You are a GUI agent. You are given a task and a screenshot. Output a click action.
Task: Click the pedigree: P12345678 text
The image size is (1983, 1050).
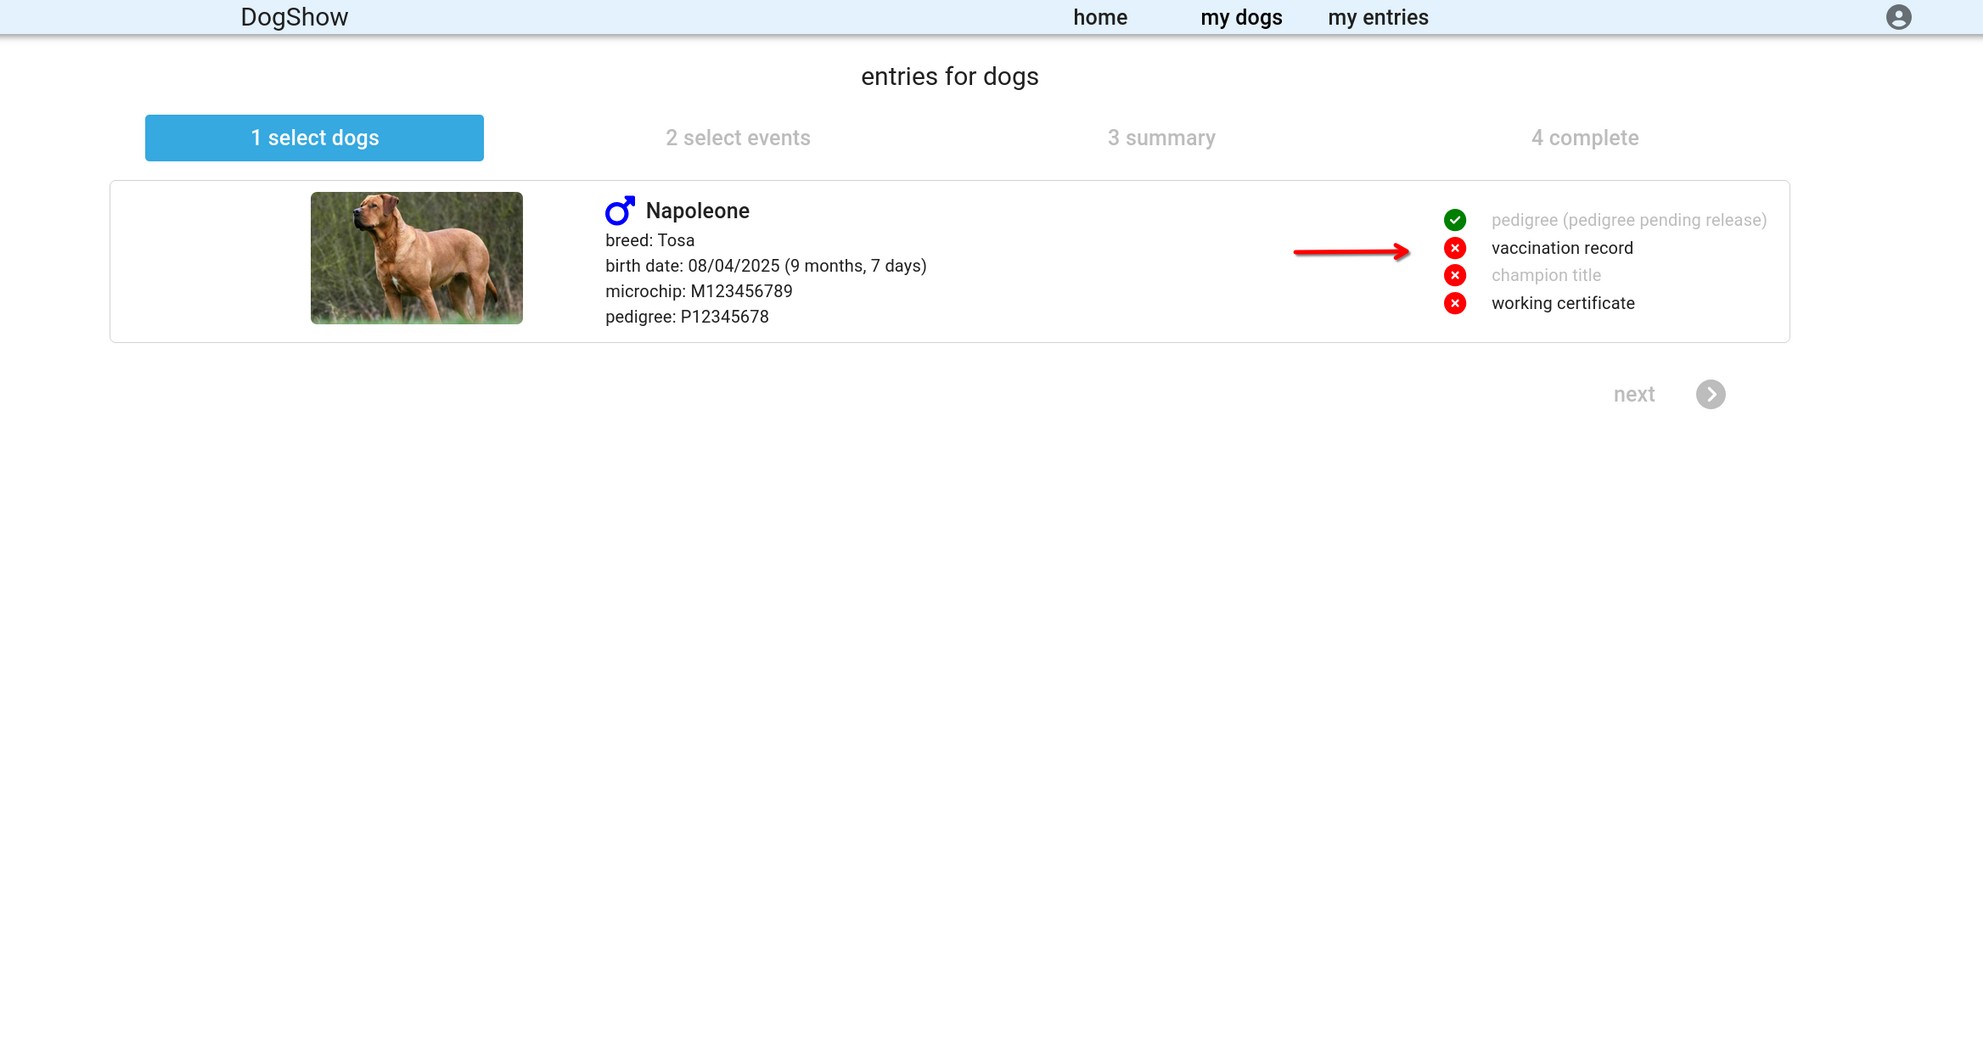pos(687,317)
